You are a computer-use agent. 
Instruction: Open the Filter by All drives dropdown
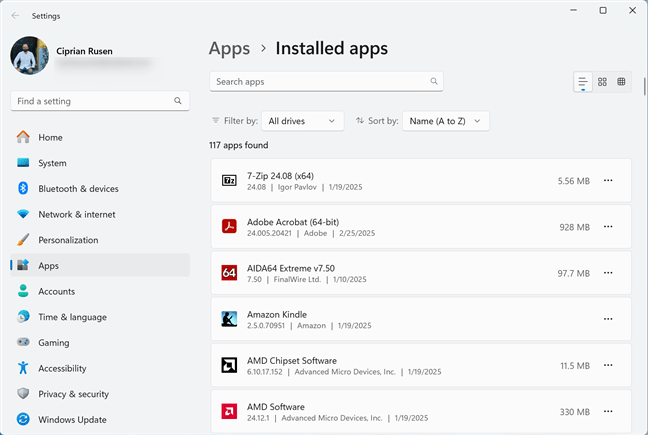click(303, 121)
